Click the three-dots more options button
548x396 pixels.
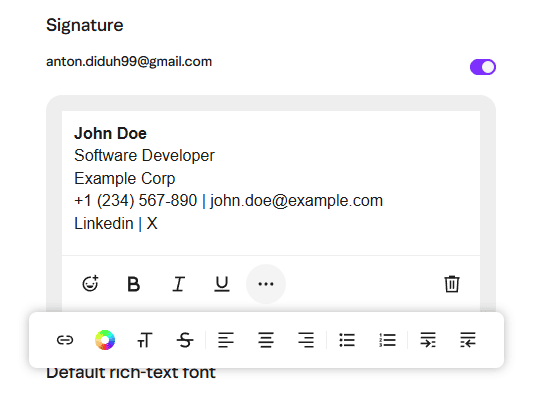[x=266, y=284]
